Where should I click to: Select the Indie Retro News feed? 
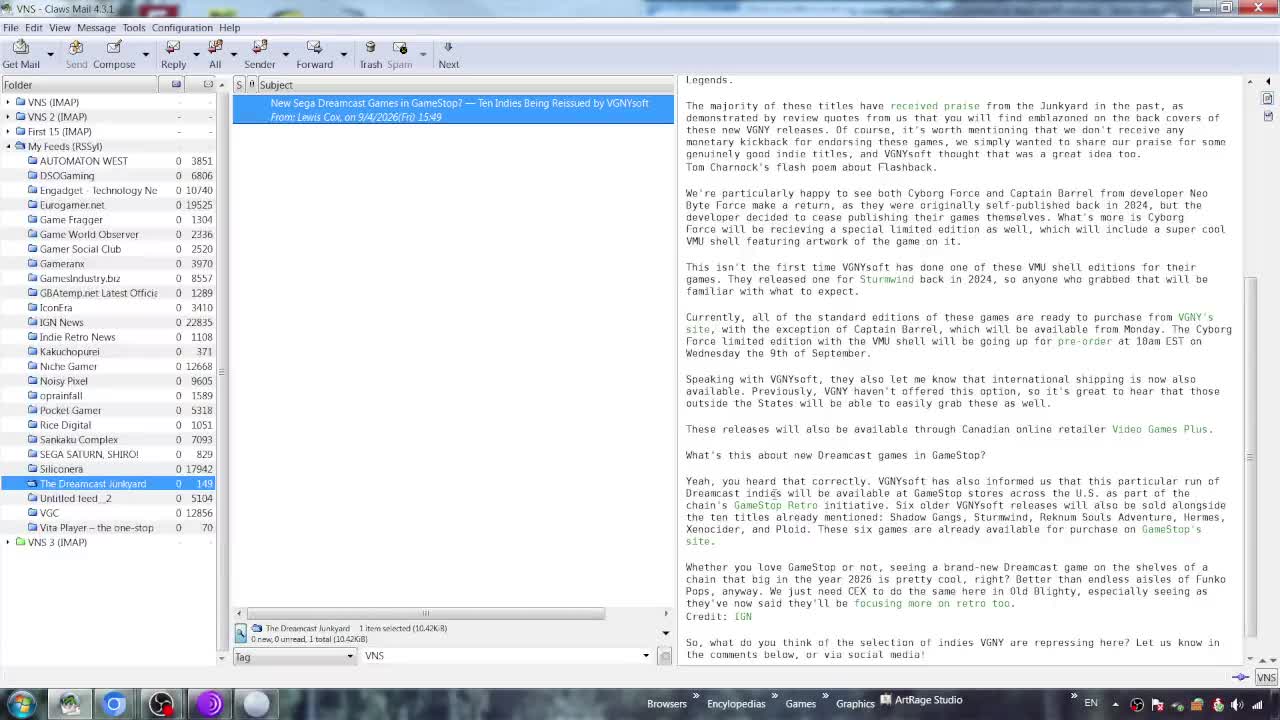[77, 337]
